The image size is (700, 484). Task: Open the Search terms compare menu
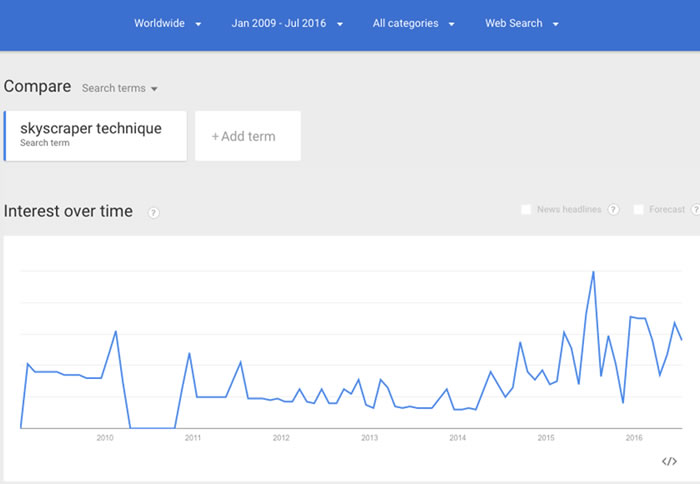(x=119, y=88)
